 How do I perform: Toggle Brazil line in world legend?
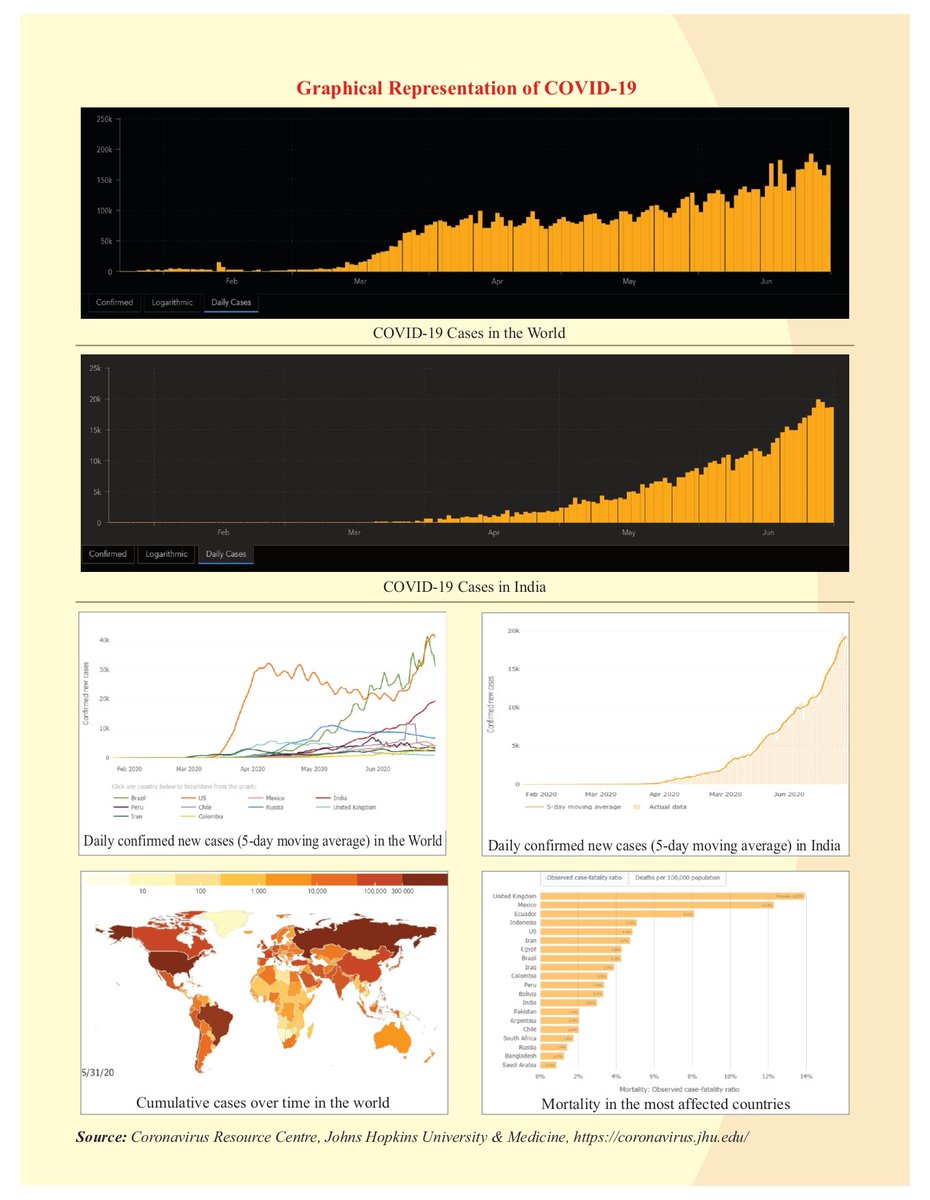click(130, 798)
